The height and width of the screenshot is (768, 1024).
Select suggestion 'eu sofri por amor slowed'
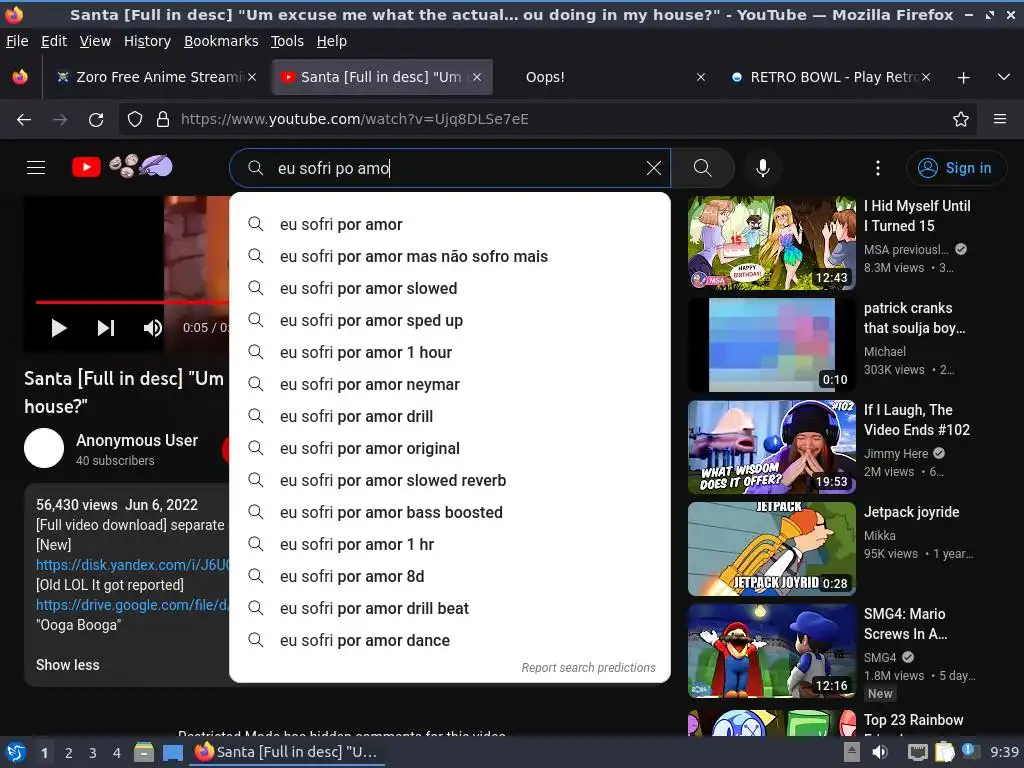[450, 289]
